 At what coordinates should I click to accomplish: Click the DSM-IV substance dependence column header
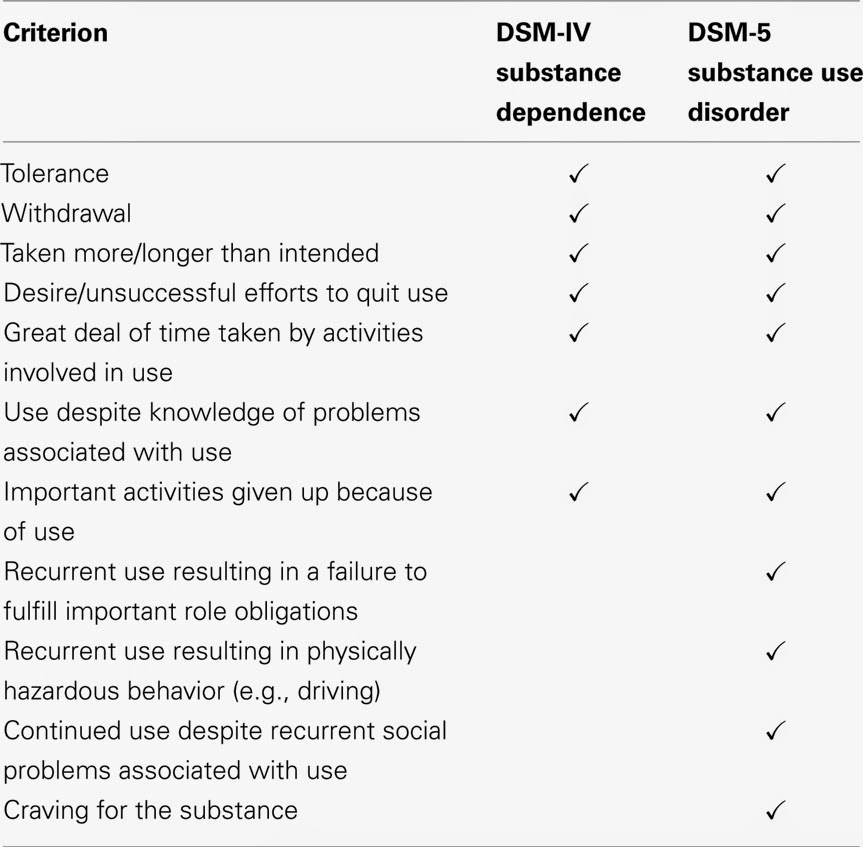click(570, 72)
